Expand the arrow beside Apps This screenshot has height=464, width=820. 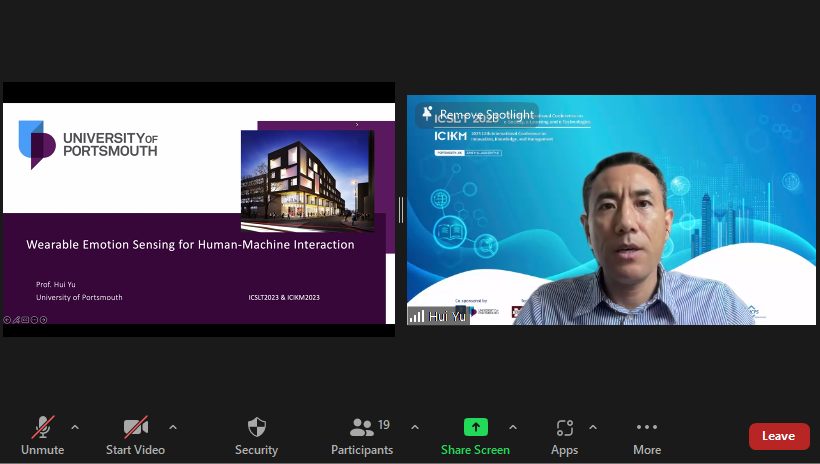pos(593,427)
